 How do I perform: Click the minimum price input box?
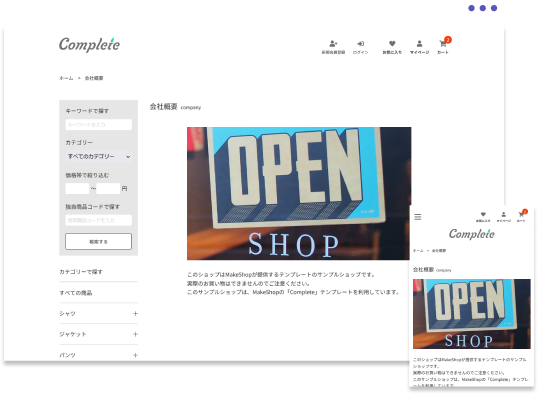coord(77,188)
